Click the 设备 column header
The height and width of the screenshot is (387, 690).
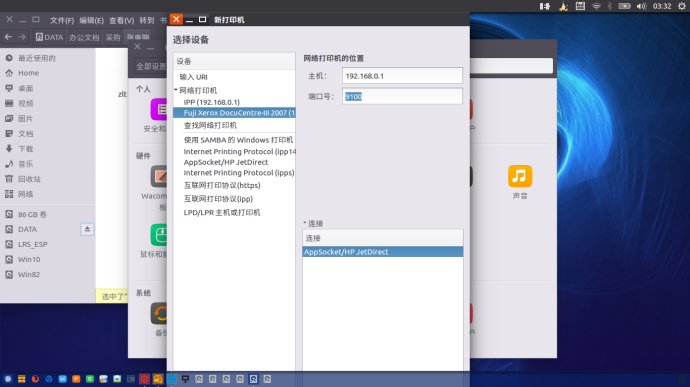tap(234, 61)
